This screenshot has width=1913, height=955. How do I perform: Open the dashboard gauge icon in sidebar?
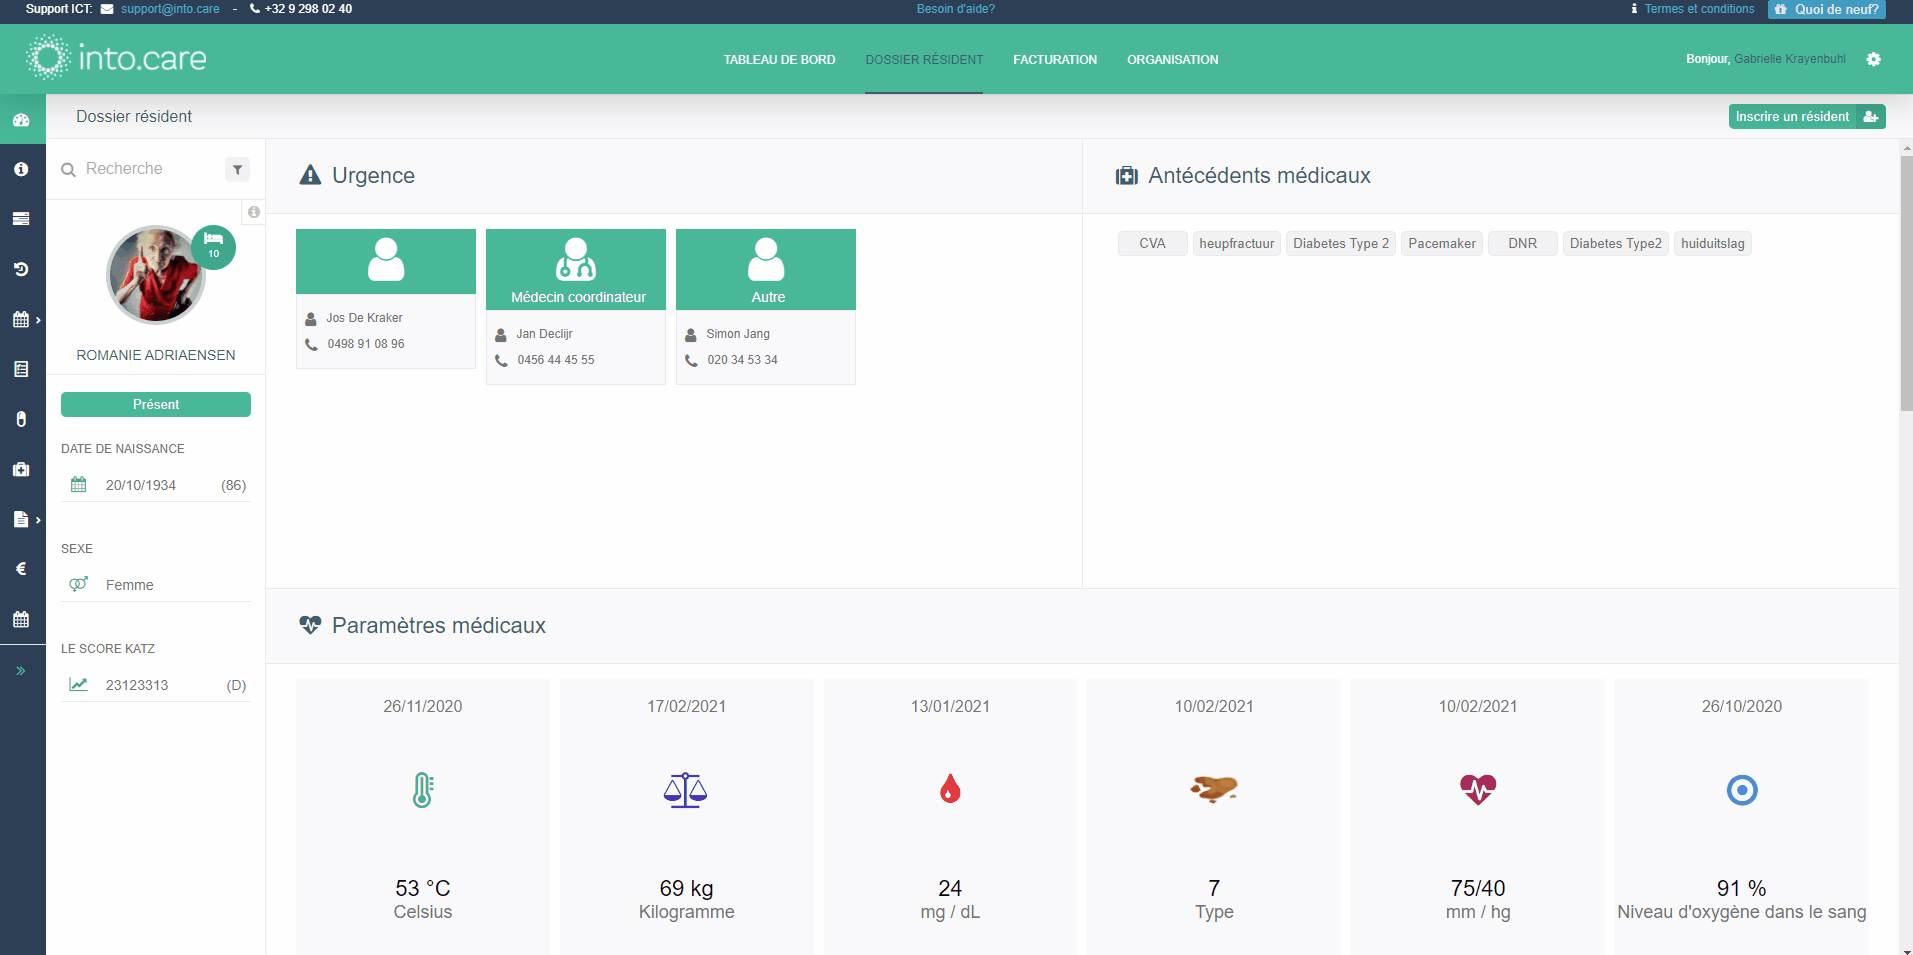(21, 119)
